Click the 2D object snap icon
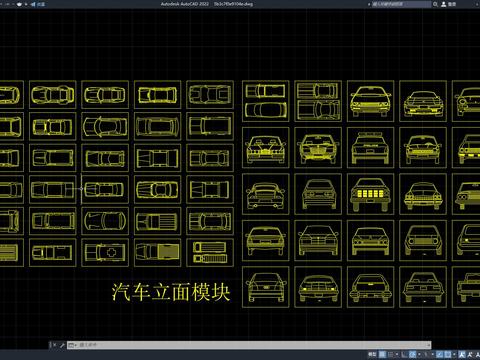 coord(448,354)
